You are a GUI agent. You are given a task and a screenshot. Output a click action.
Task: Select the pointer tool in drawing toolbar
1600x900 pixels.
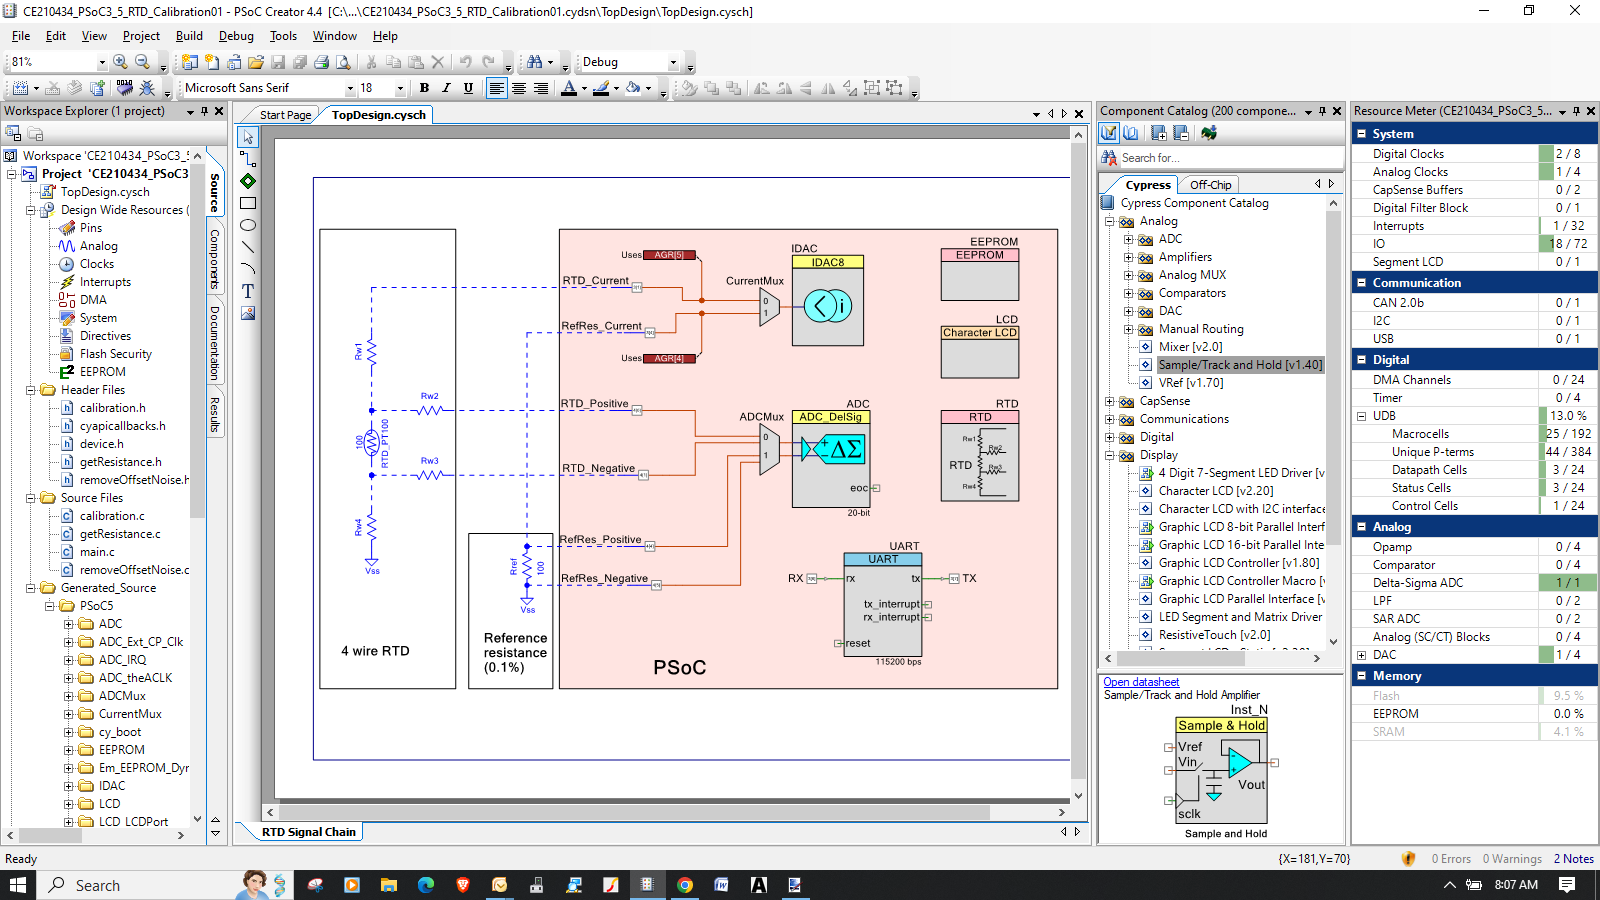click(x=248, y=137)
